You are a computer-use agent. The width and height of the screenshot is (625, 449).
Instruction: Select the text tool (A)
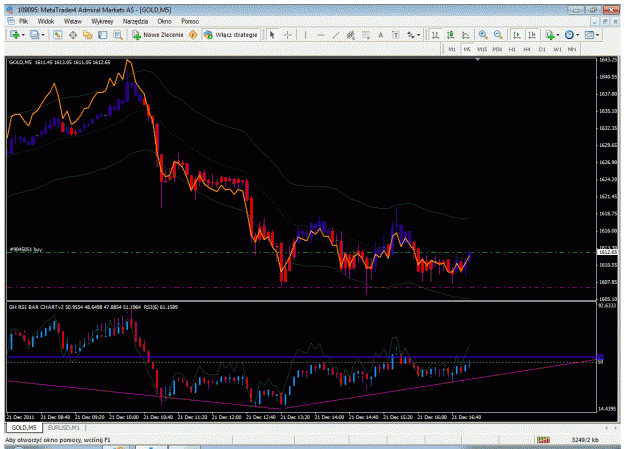pos(381,35)
